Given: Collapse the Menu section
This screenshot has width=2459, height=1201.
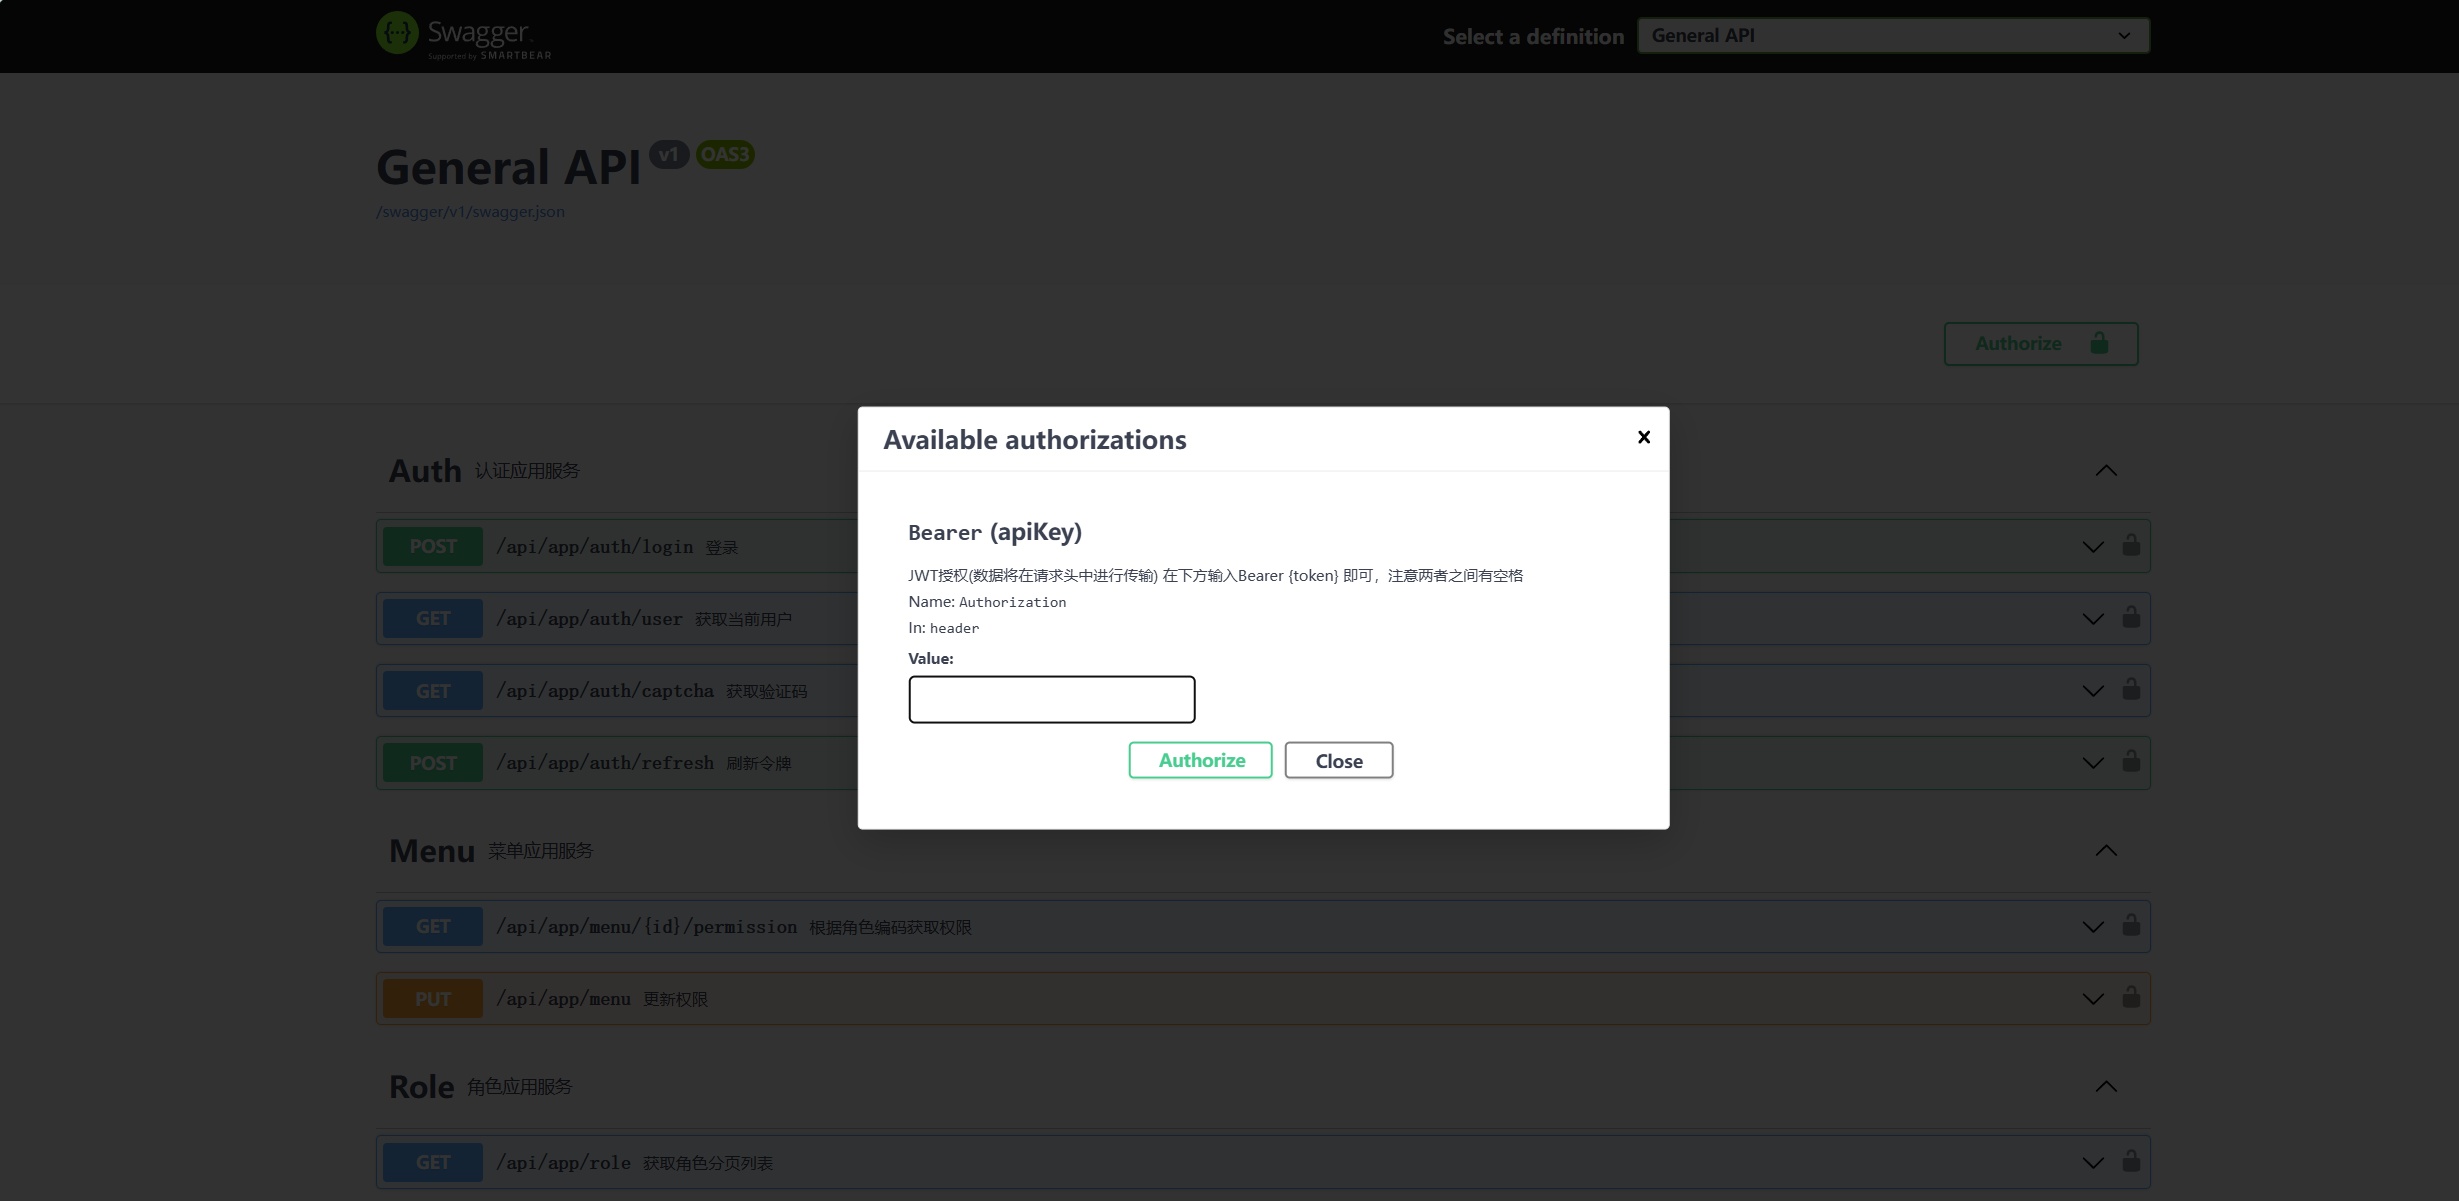Looking at the screenshot, I should click(x=2106, y=851).
